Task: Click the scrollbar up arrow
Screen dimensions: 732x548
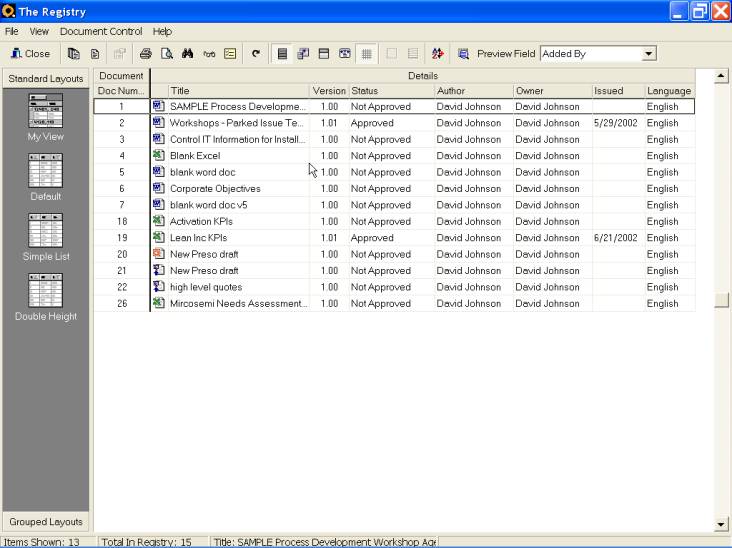Action: pyautogui.click(x=721, y=76)
